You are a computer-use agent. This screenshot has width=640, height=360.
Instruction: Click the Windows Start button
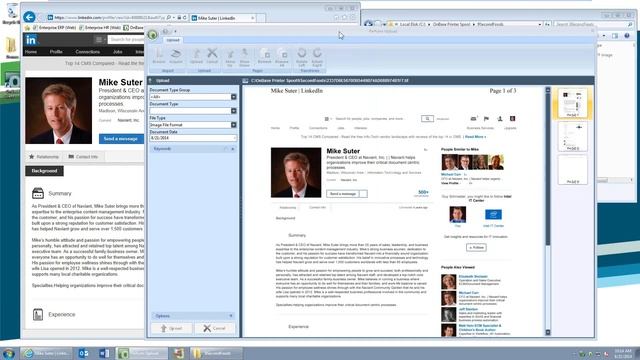(9, 353)
